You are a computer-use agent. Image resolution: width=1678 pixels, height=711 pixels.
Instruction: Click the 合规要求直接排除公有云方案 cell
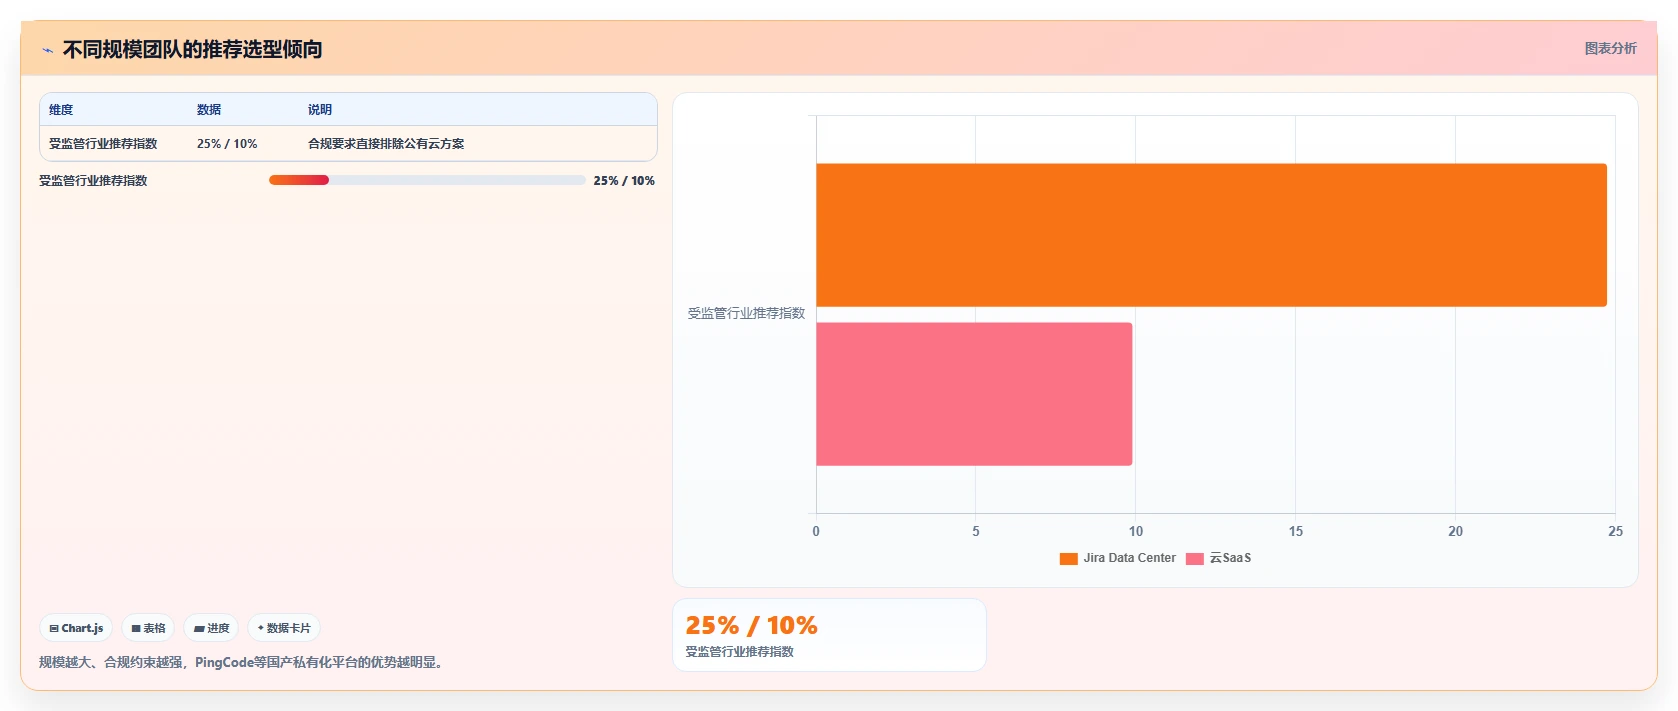(x=386, y=144)
